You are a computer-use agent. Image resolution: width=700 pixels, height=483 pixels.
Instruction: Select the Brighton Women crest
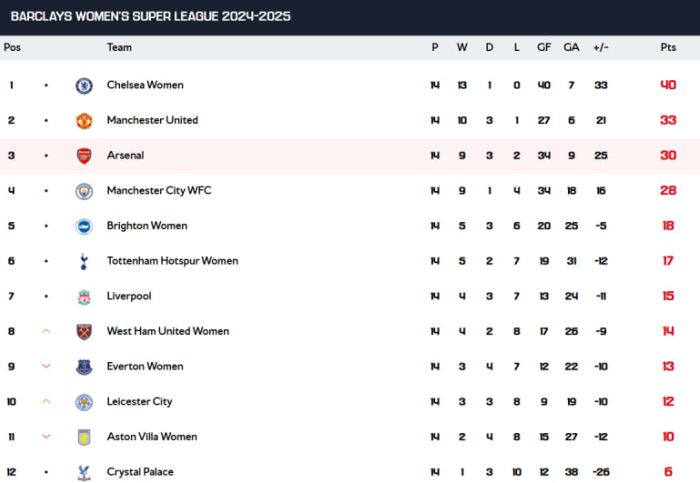click(x=84, y=226)
